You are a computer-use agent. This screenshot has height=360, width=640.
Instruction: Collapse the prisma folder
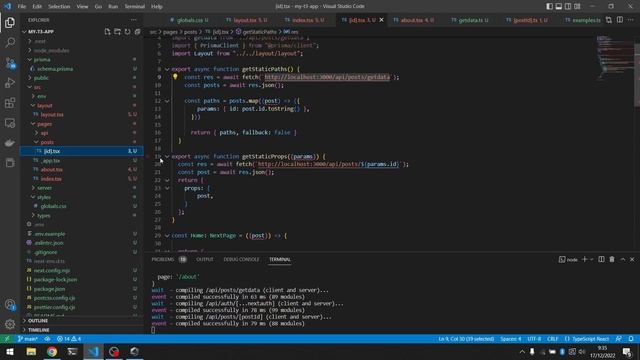click(30, 59)
